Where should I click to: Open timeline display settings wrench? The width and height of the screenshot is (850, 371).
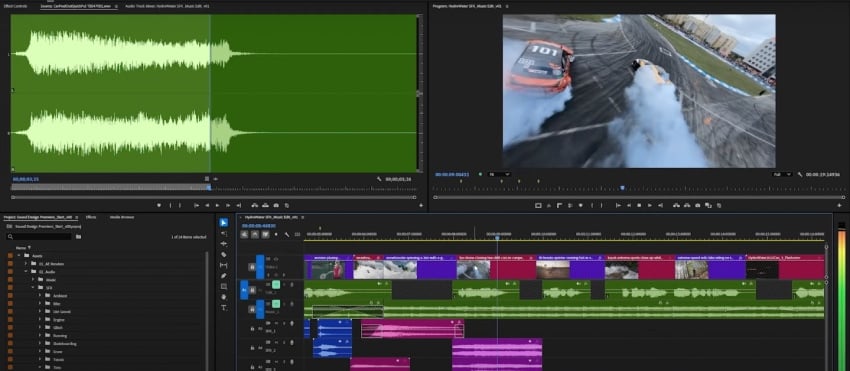[x=287, y=234]
